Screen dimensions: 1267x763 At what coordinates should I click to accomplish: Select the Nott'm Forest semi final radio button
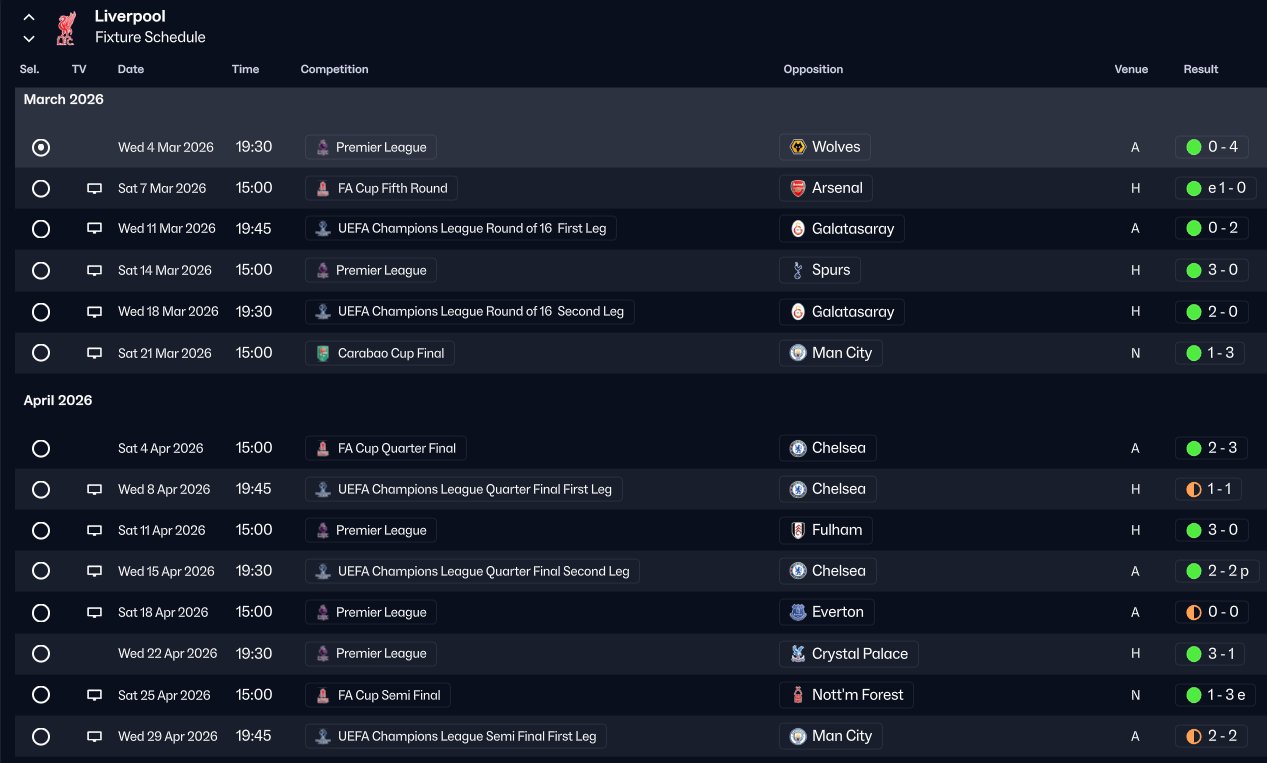(41, 695)
